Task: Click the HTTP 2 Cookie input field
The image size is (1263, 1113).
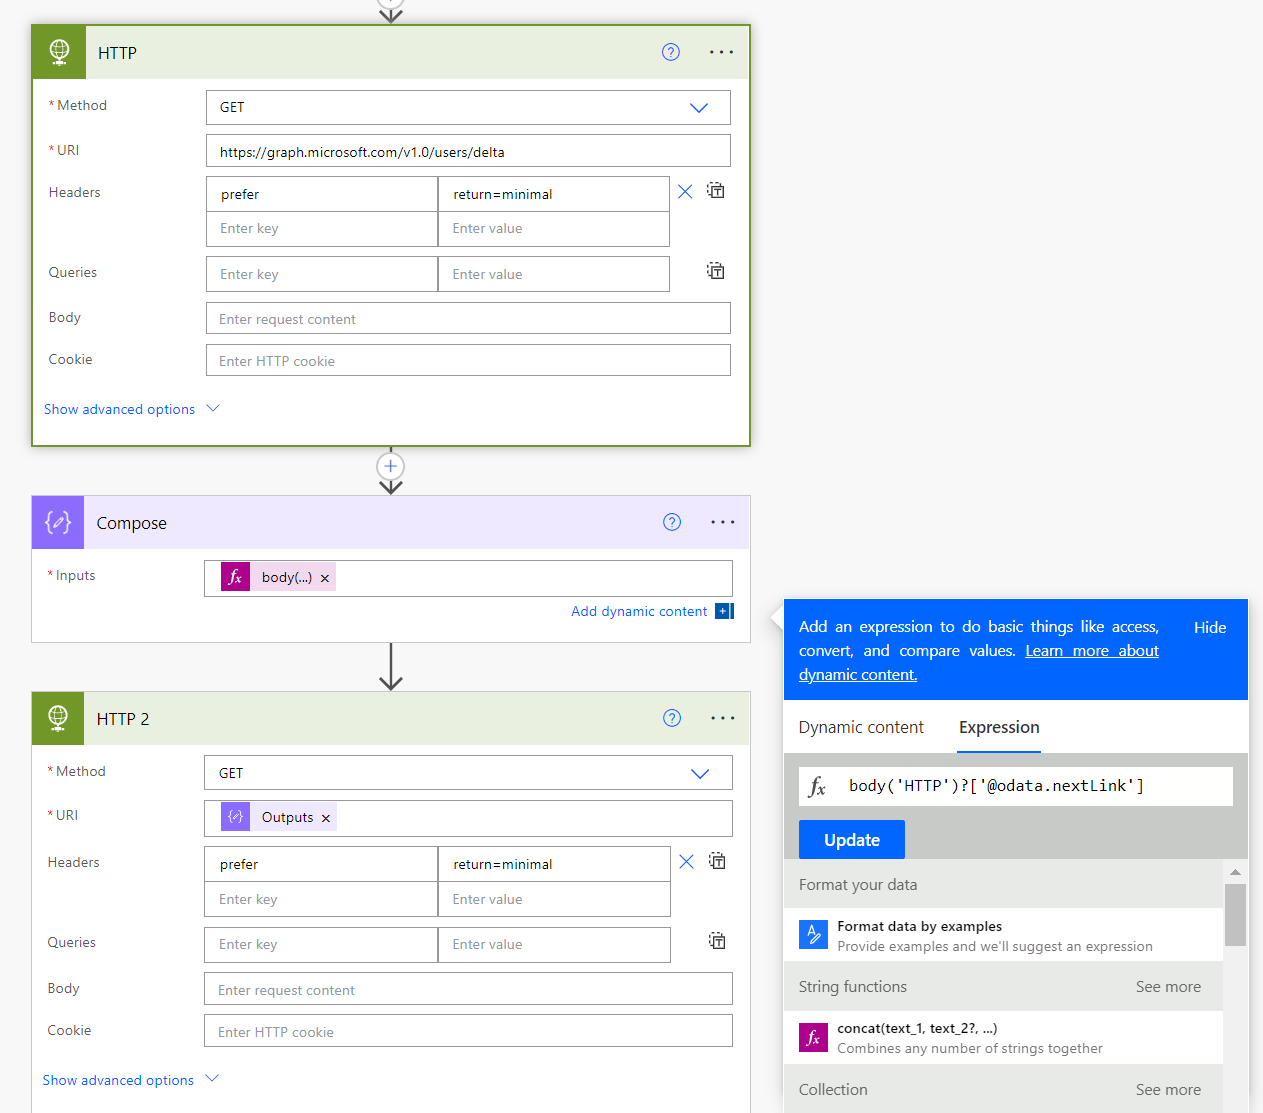Action: pyautogui.click(x=468, y=1031)
